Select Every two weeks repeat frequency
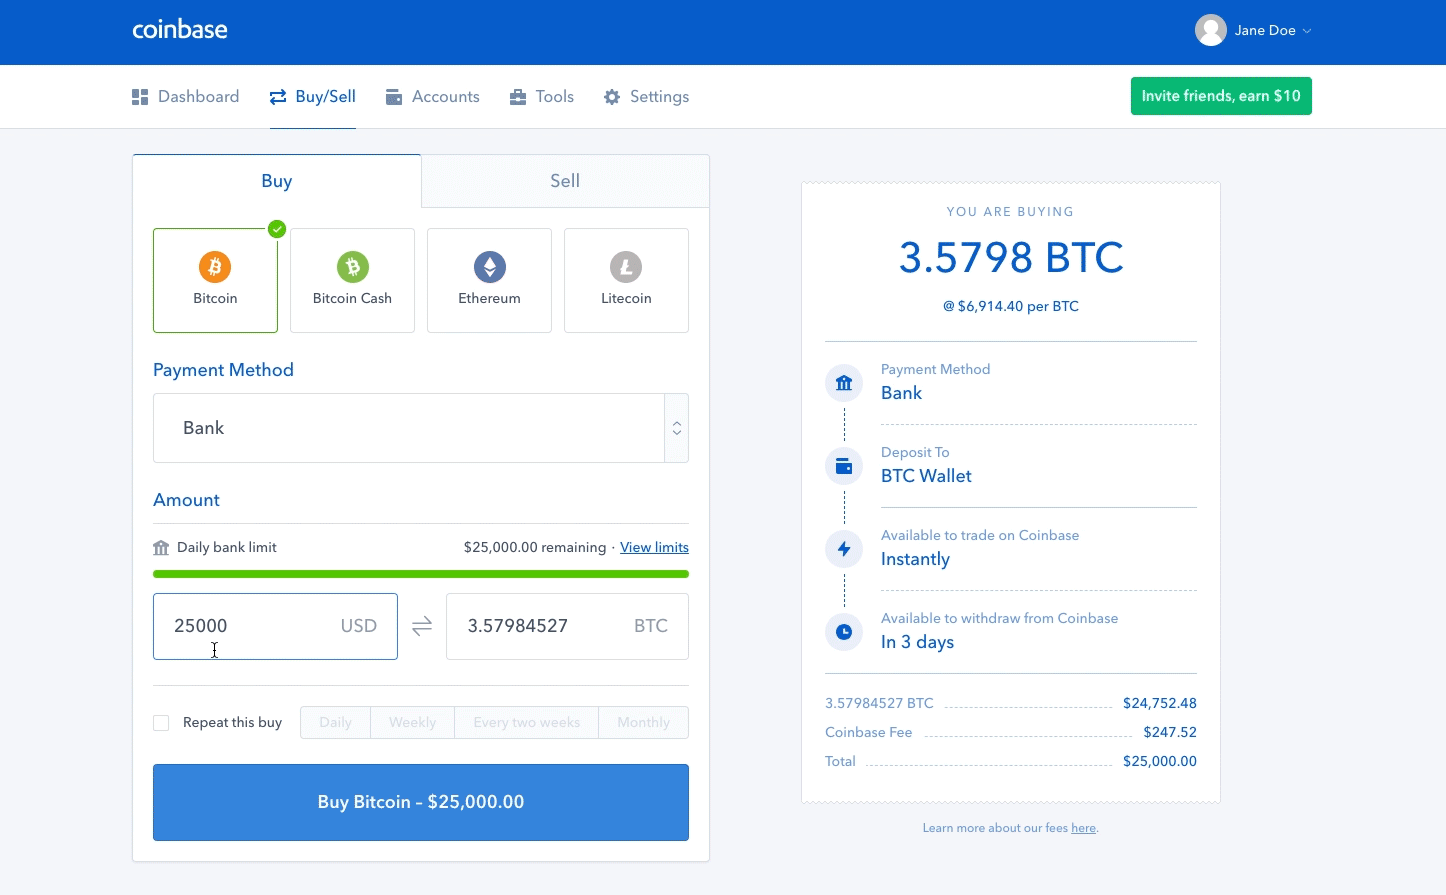Image resolution: width=1446 pixels, height=895 pixels. (x=526, y=723)
